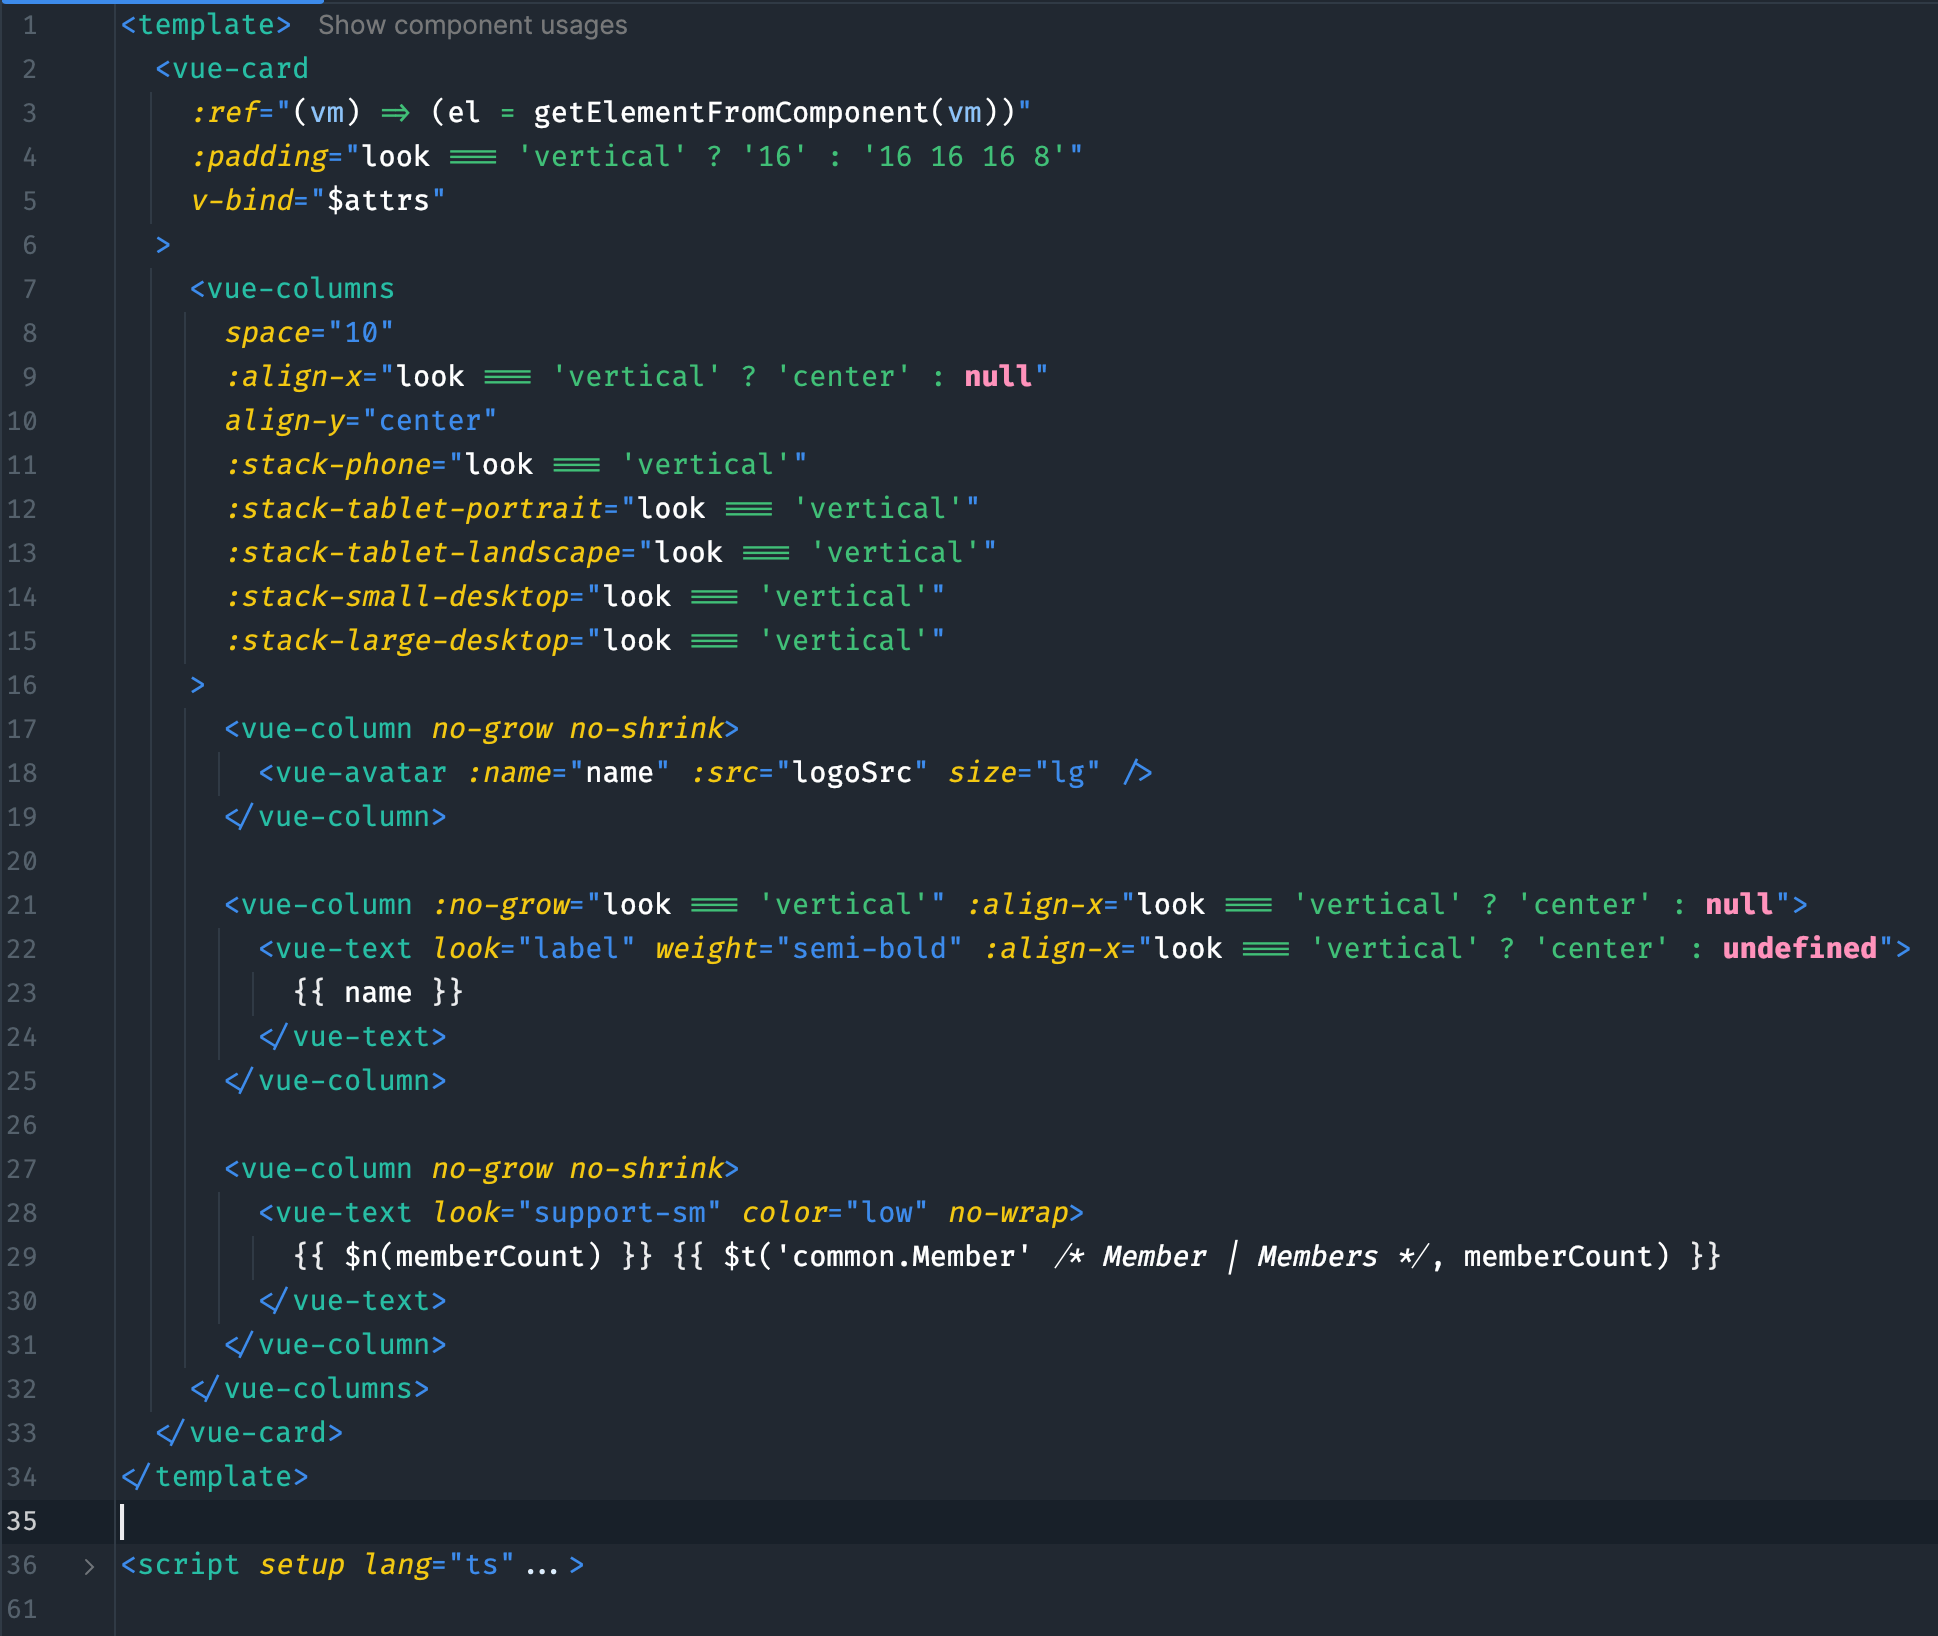Click line number 21 in gutter
Screen dimensions: 1938x1636
(x=22, y=905)
